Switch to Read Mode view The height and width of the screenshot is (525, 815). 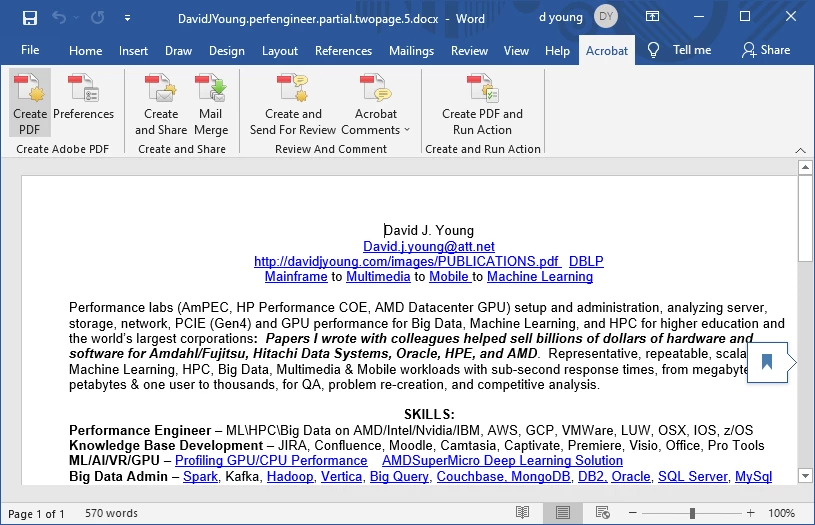522,513
